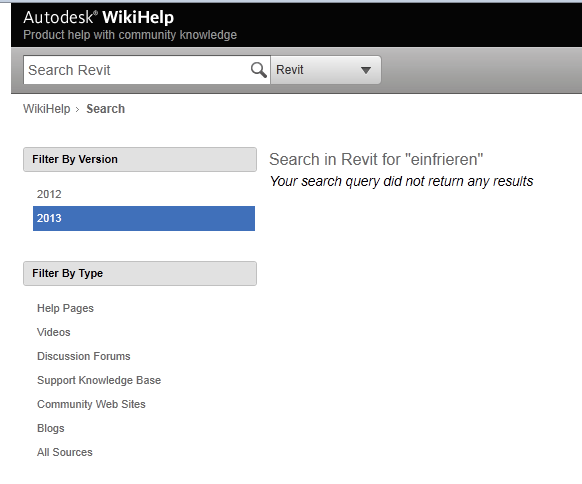This screenshot has height=484, width=582.
Task: Filter results by Blogs
Action: [x=50, y=428]
